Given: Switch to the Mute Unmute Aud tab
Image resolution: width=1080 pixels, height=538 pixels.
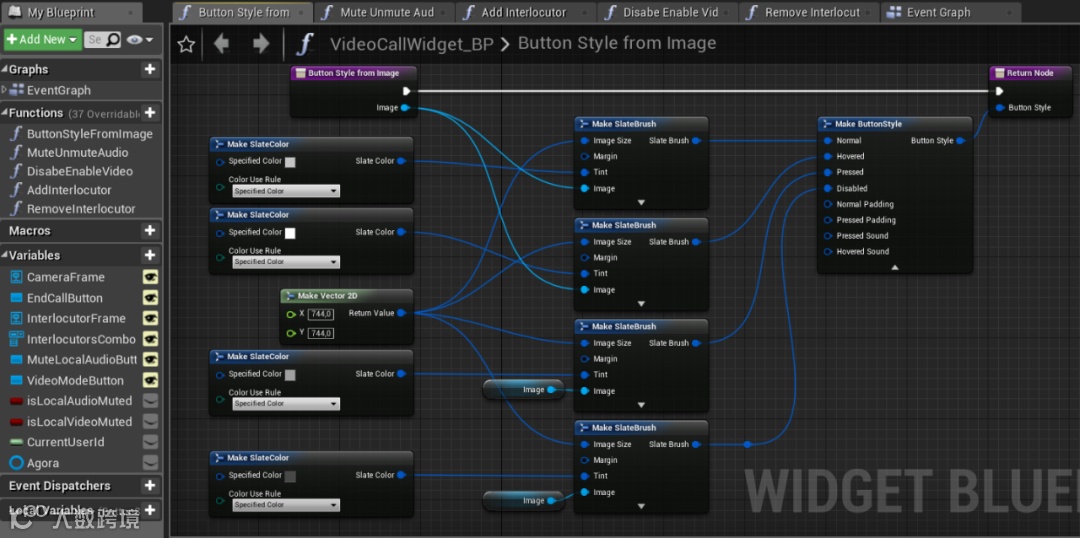Looking at the screenshot, I should [384, 12].
